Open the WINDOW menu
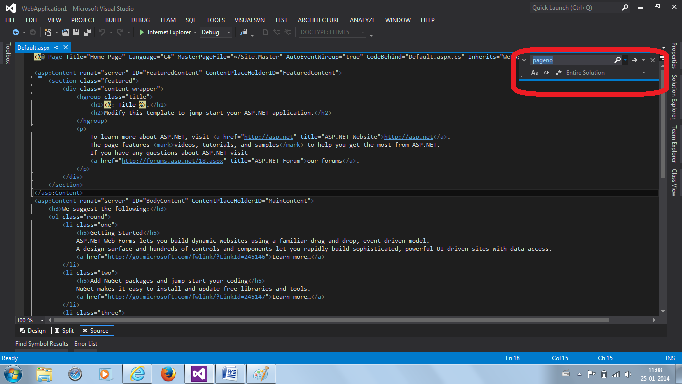The height and width of the screenshot is (384, 682). coord(398,20)
